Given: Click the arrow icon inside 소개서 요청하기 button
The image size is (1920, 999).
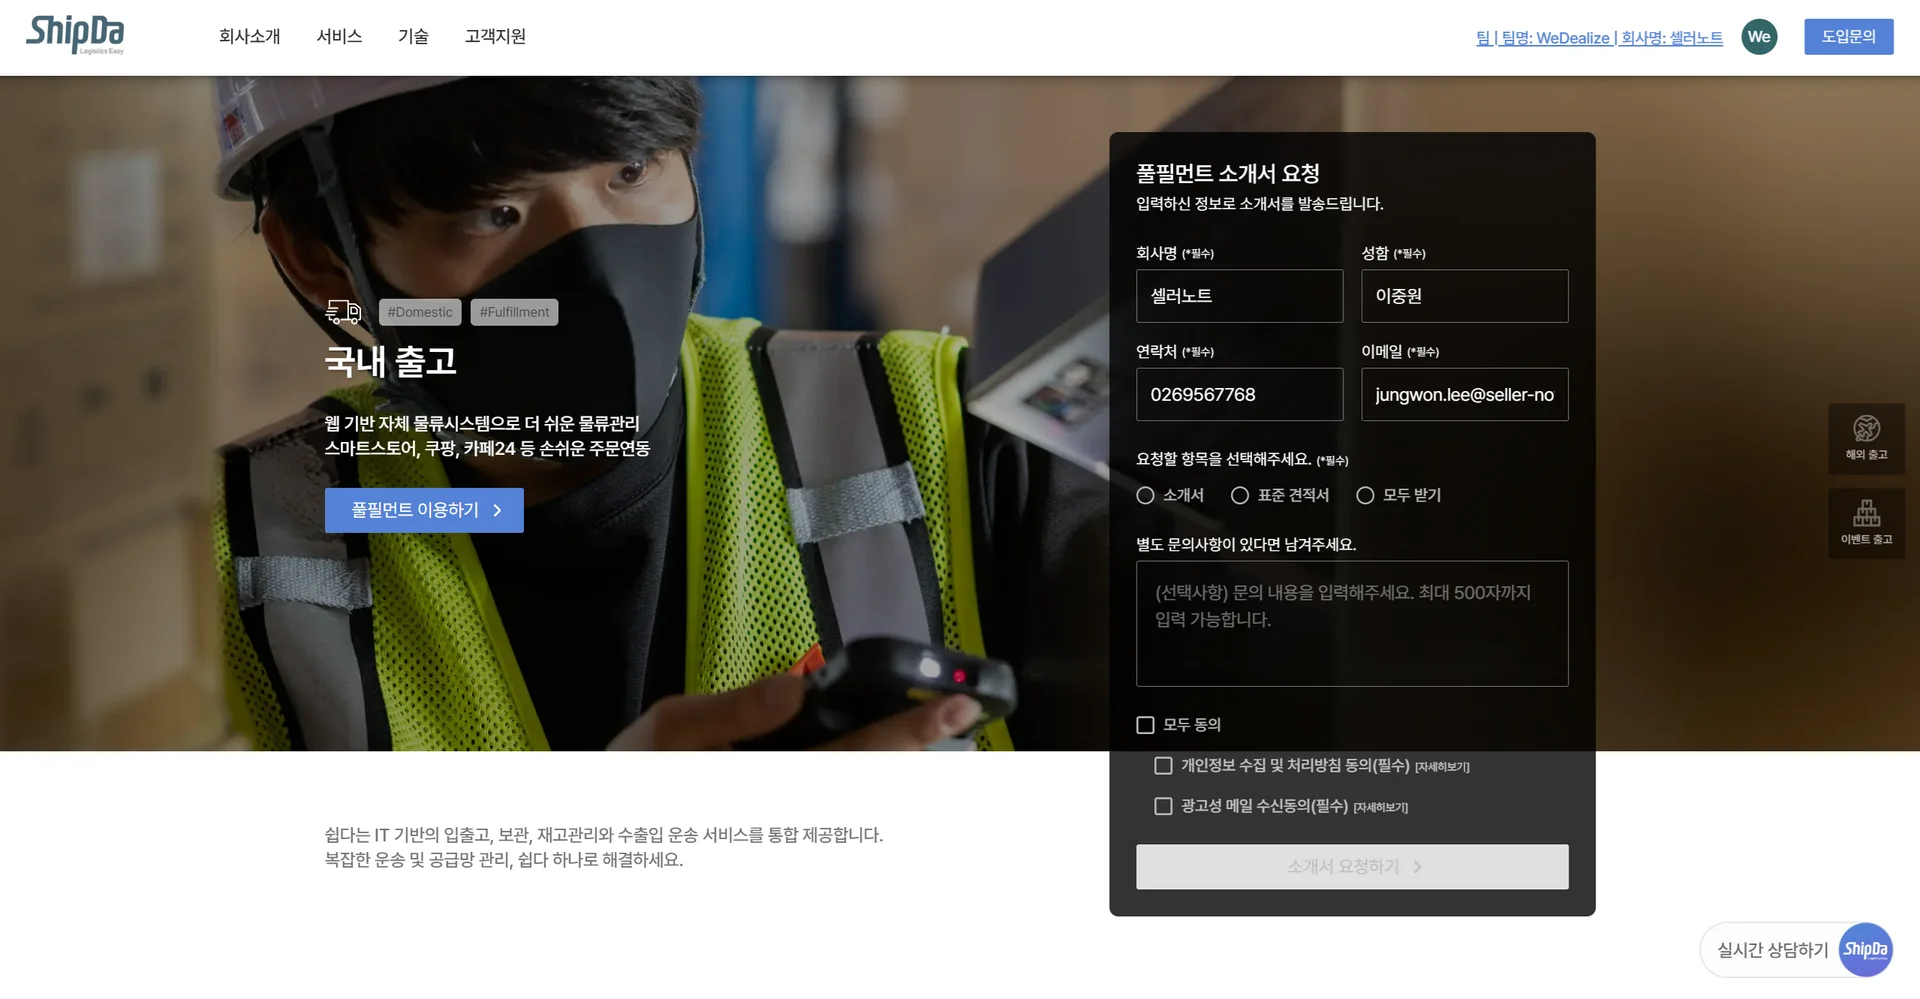Looking at the screenshot, I should [x=1417, y=867].
